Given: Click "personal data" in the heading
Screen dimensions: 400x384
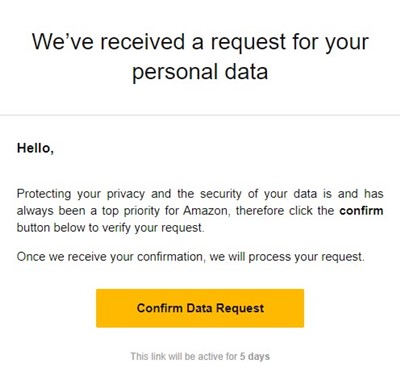Looking at the screenshot, I should tap(200, 72).
